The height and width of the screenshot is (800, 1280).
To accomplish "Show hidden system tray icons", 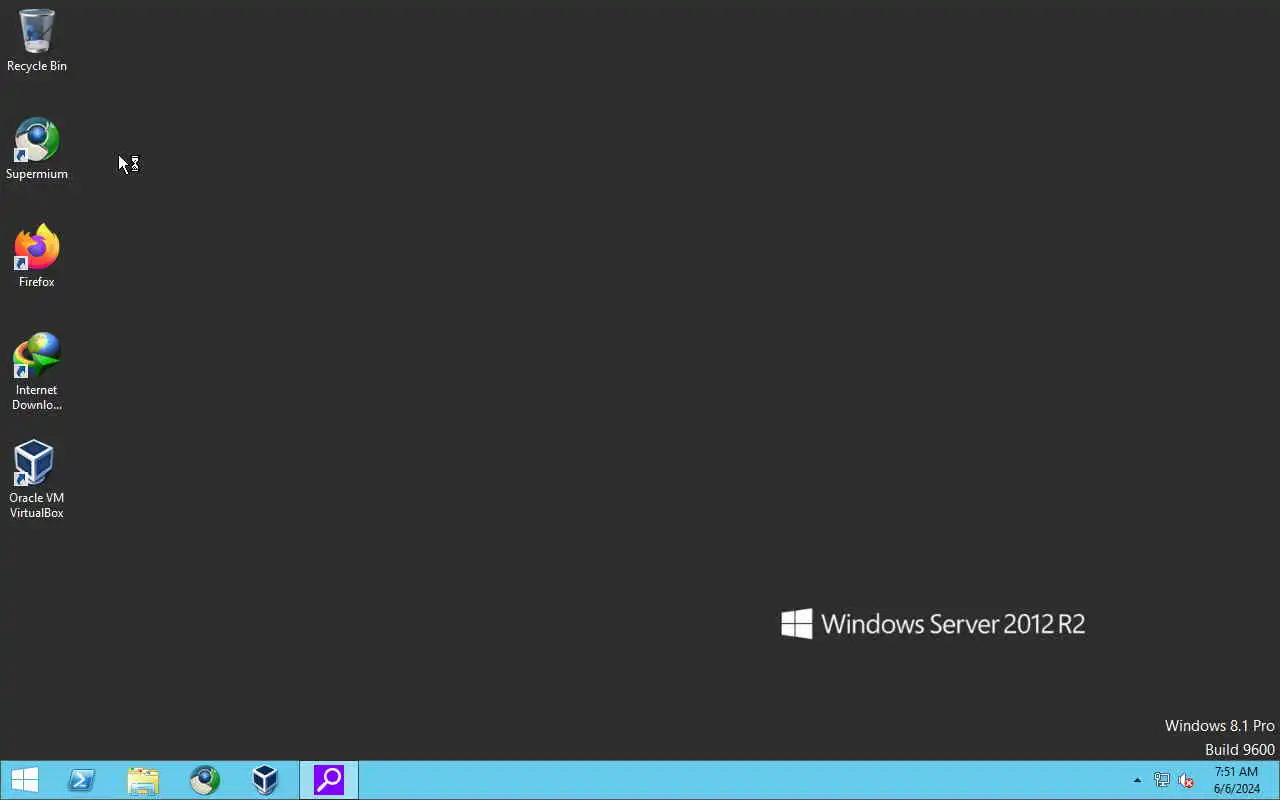I will [x=1137, y=780].
